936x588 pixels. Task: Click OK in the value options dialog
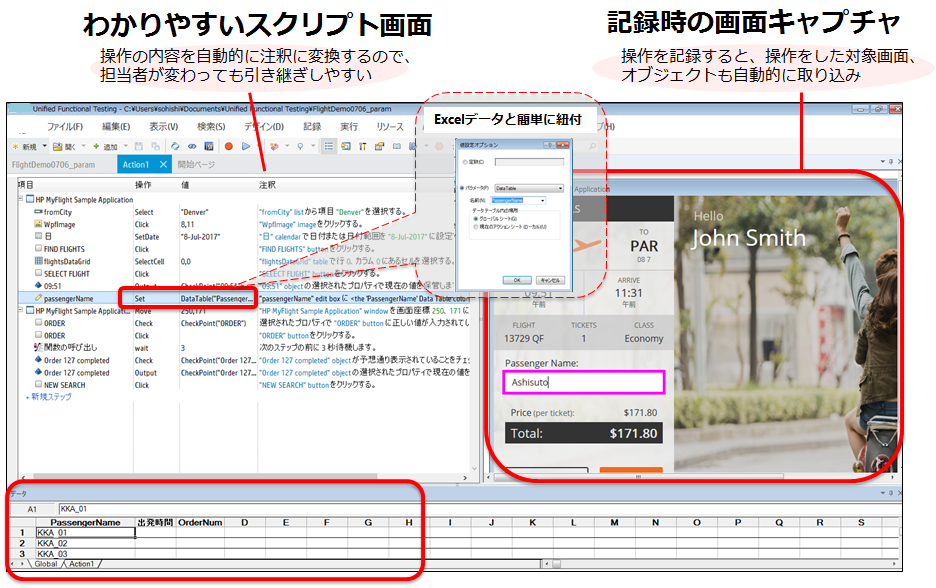pyautogui.click(x=517, y=280)
